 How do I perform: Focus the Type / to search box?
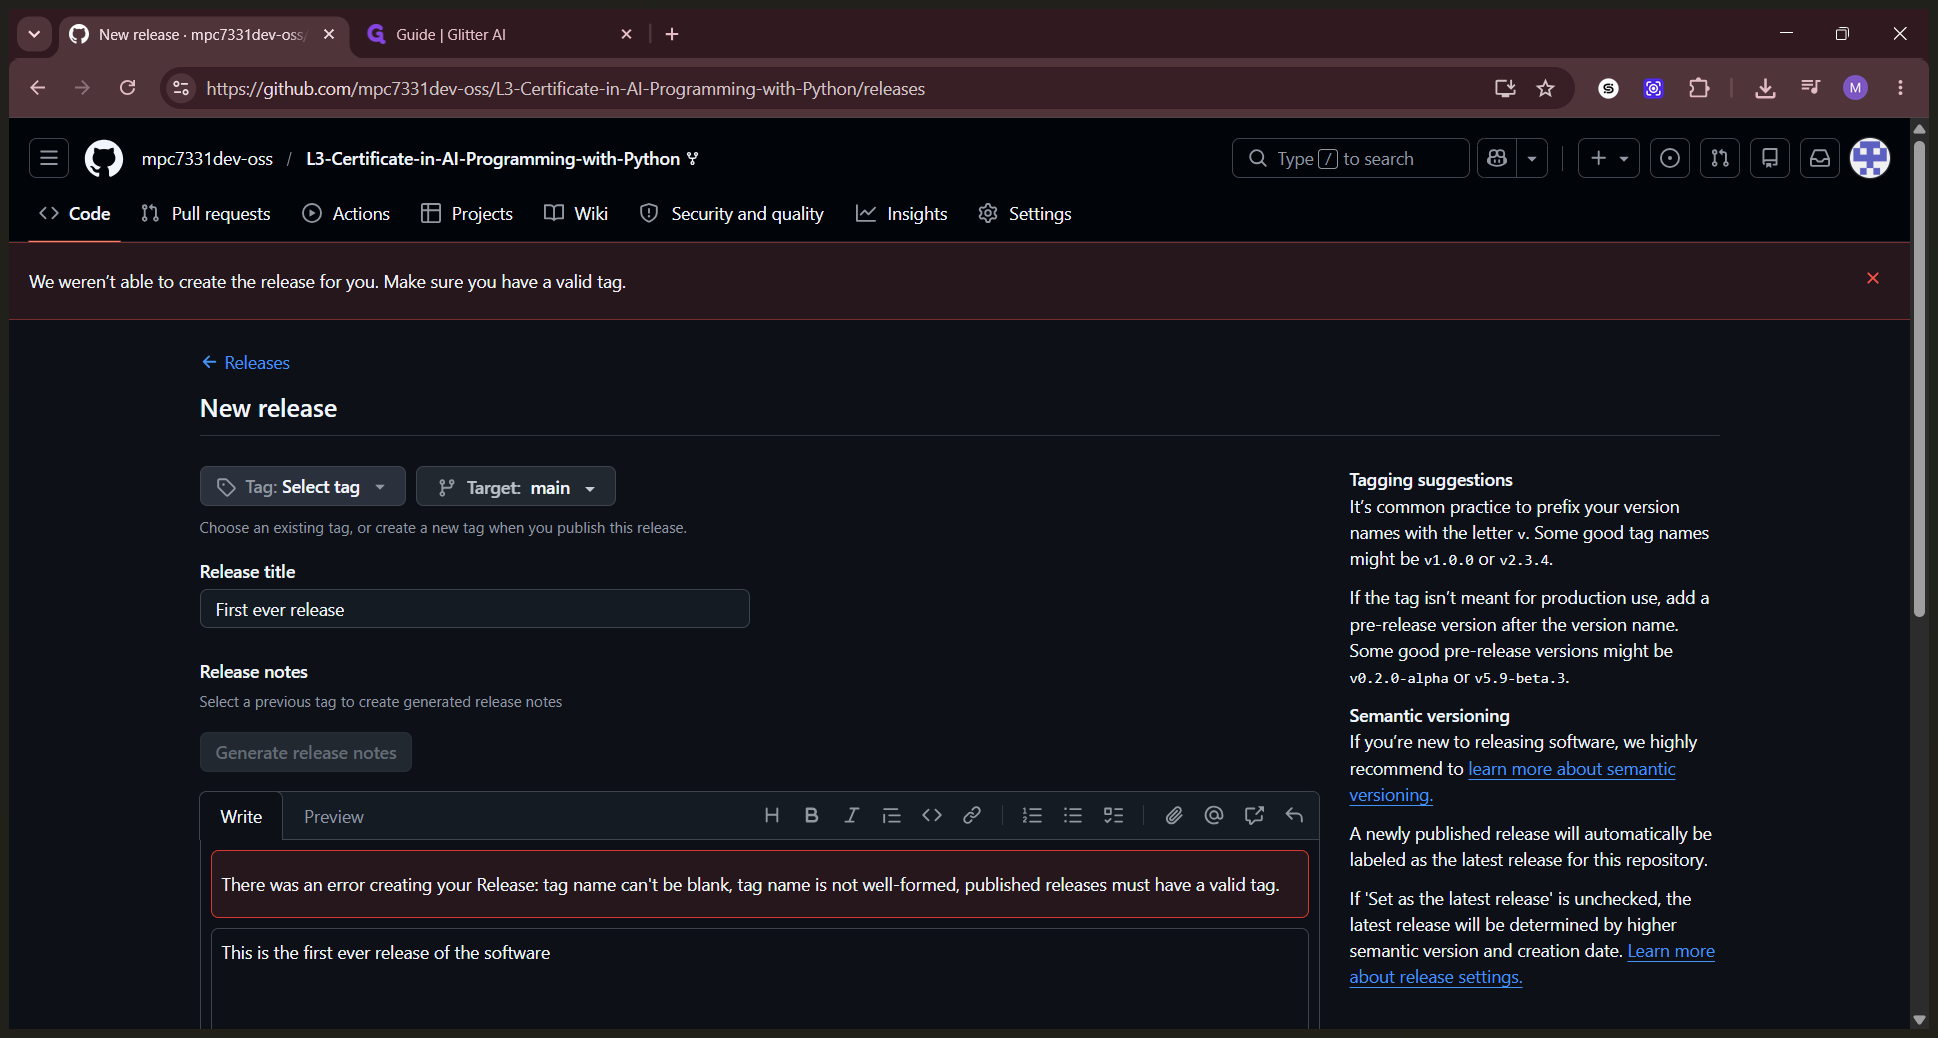[x=1350, y=158]
